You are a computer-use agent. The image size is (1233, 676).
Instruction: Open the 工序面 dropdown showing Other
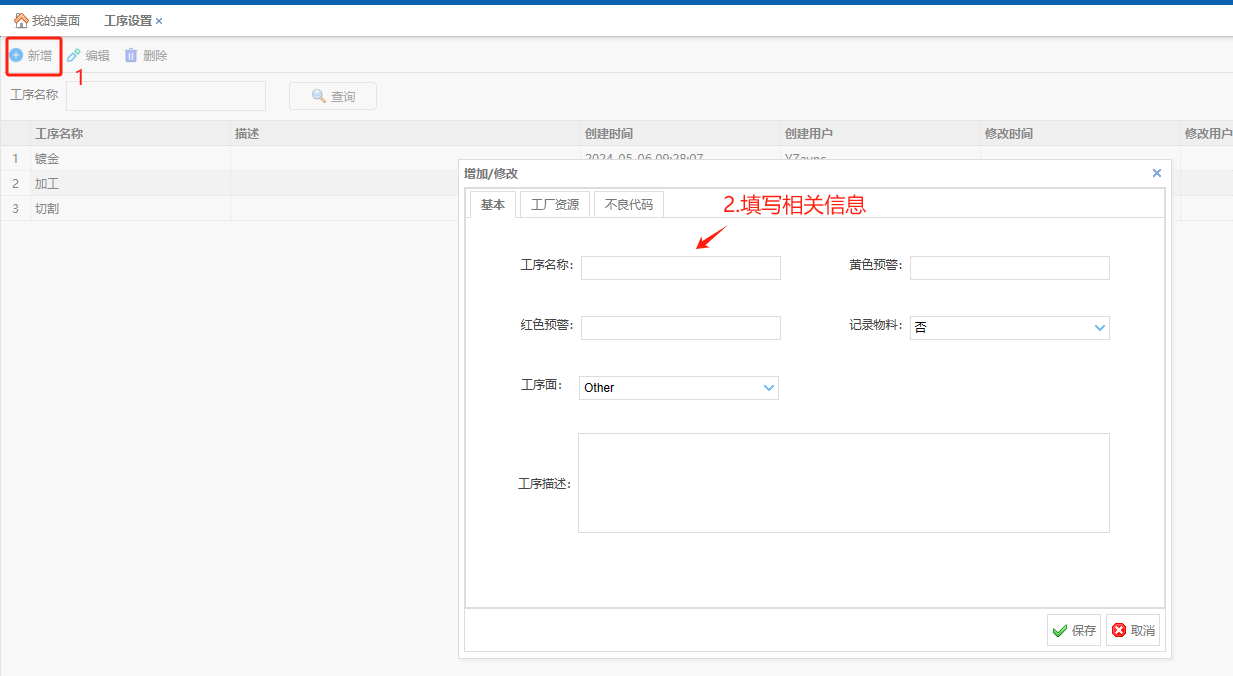769,388
